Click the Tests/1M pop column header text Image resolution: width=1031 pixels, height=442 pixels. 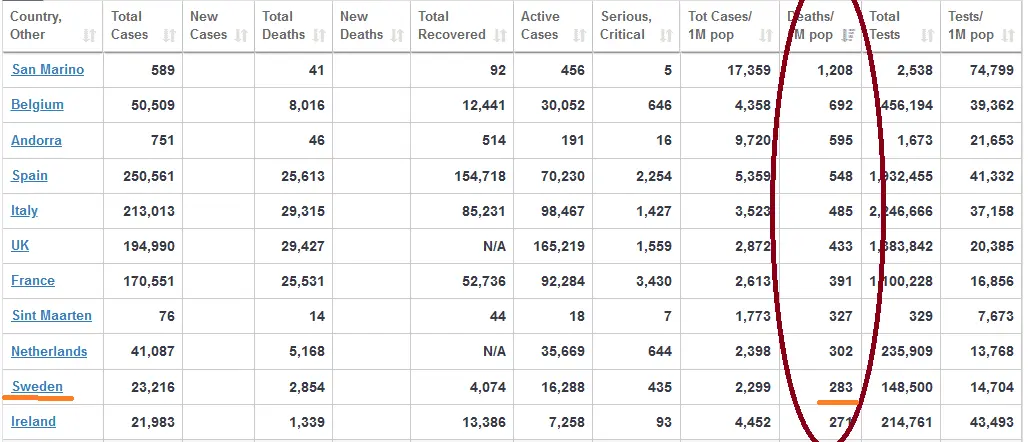point(970,25)
